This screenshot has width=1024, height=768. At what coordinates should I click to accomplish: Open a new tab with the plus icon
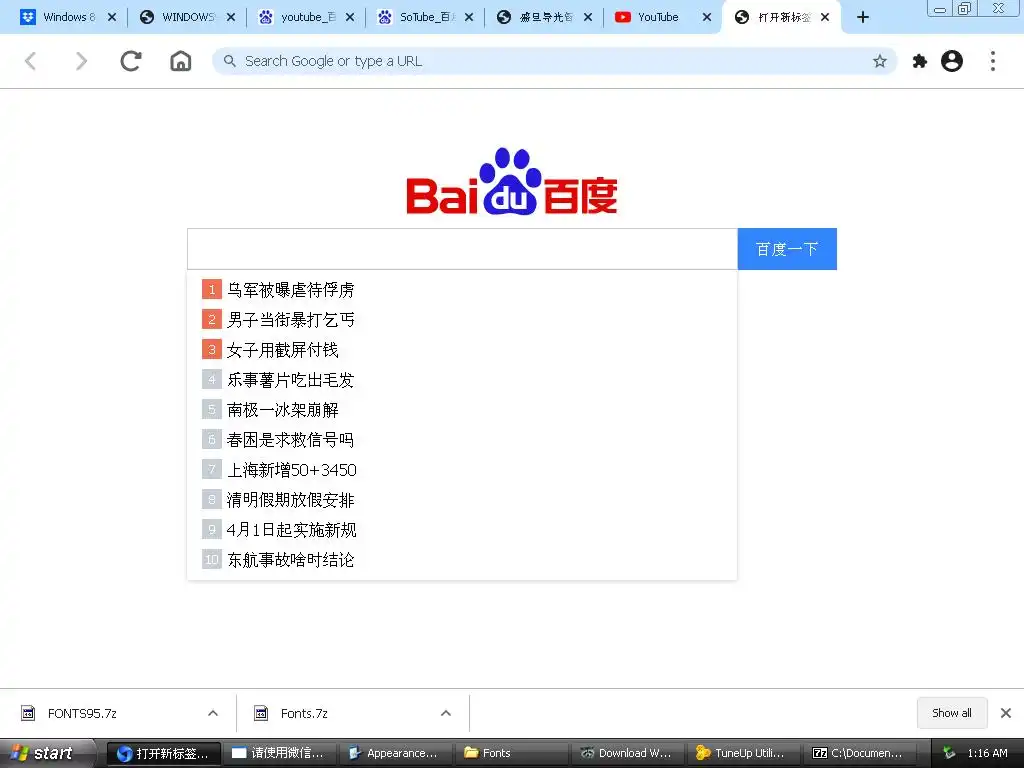click(863, 18)
